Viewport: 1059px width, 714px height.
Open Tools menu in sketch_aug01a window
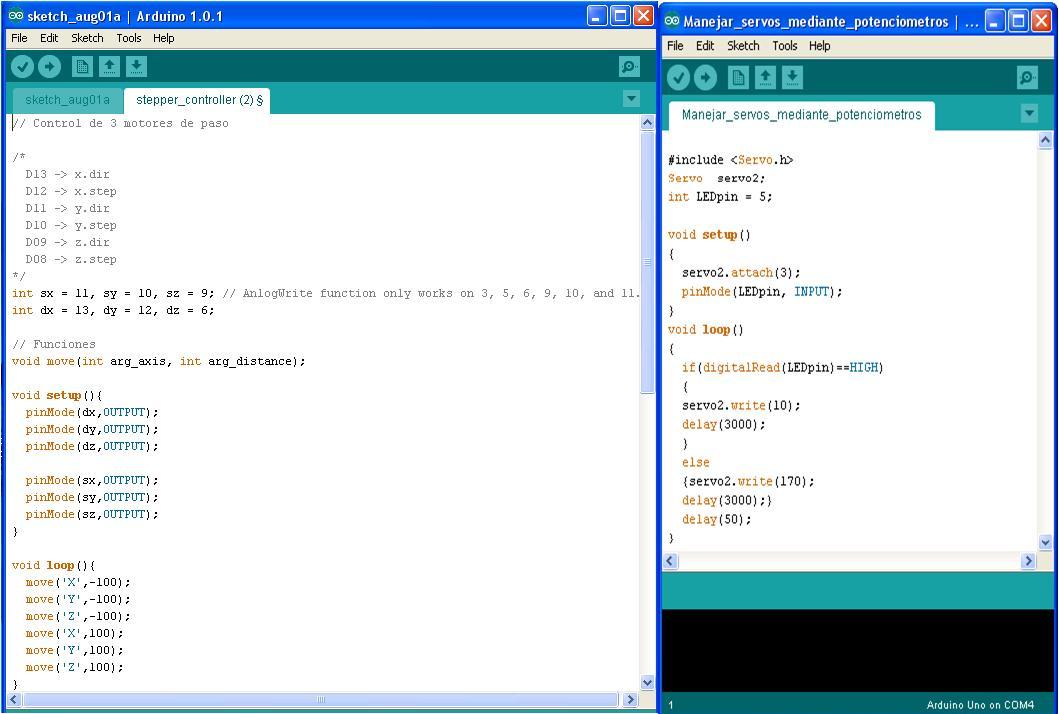[x=128, y=38]
